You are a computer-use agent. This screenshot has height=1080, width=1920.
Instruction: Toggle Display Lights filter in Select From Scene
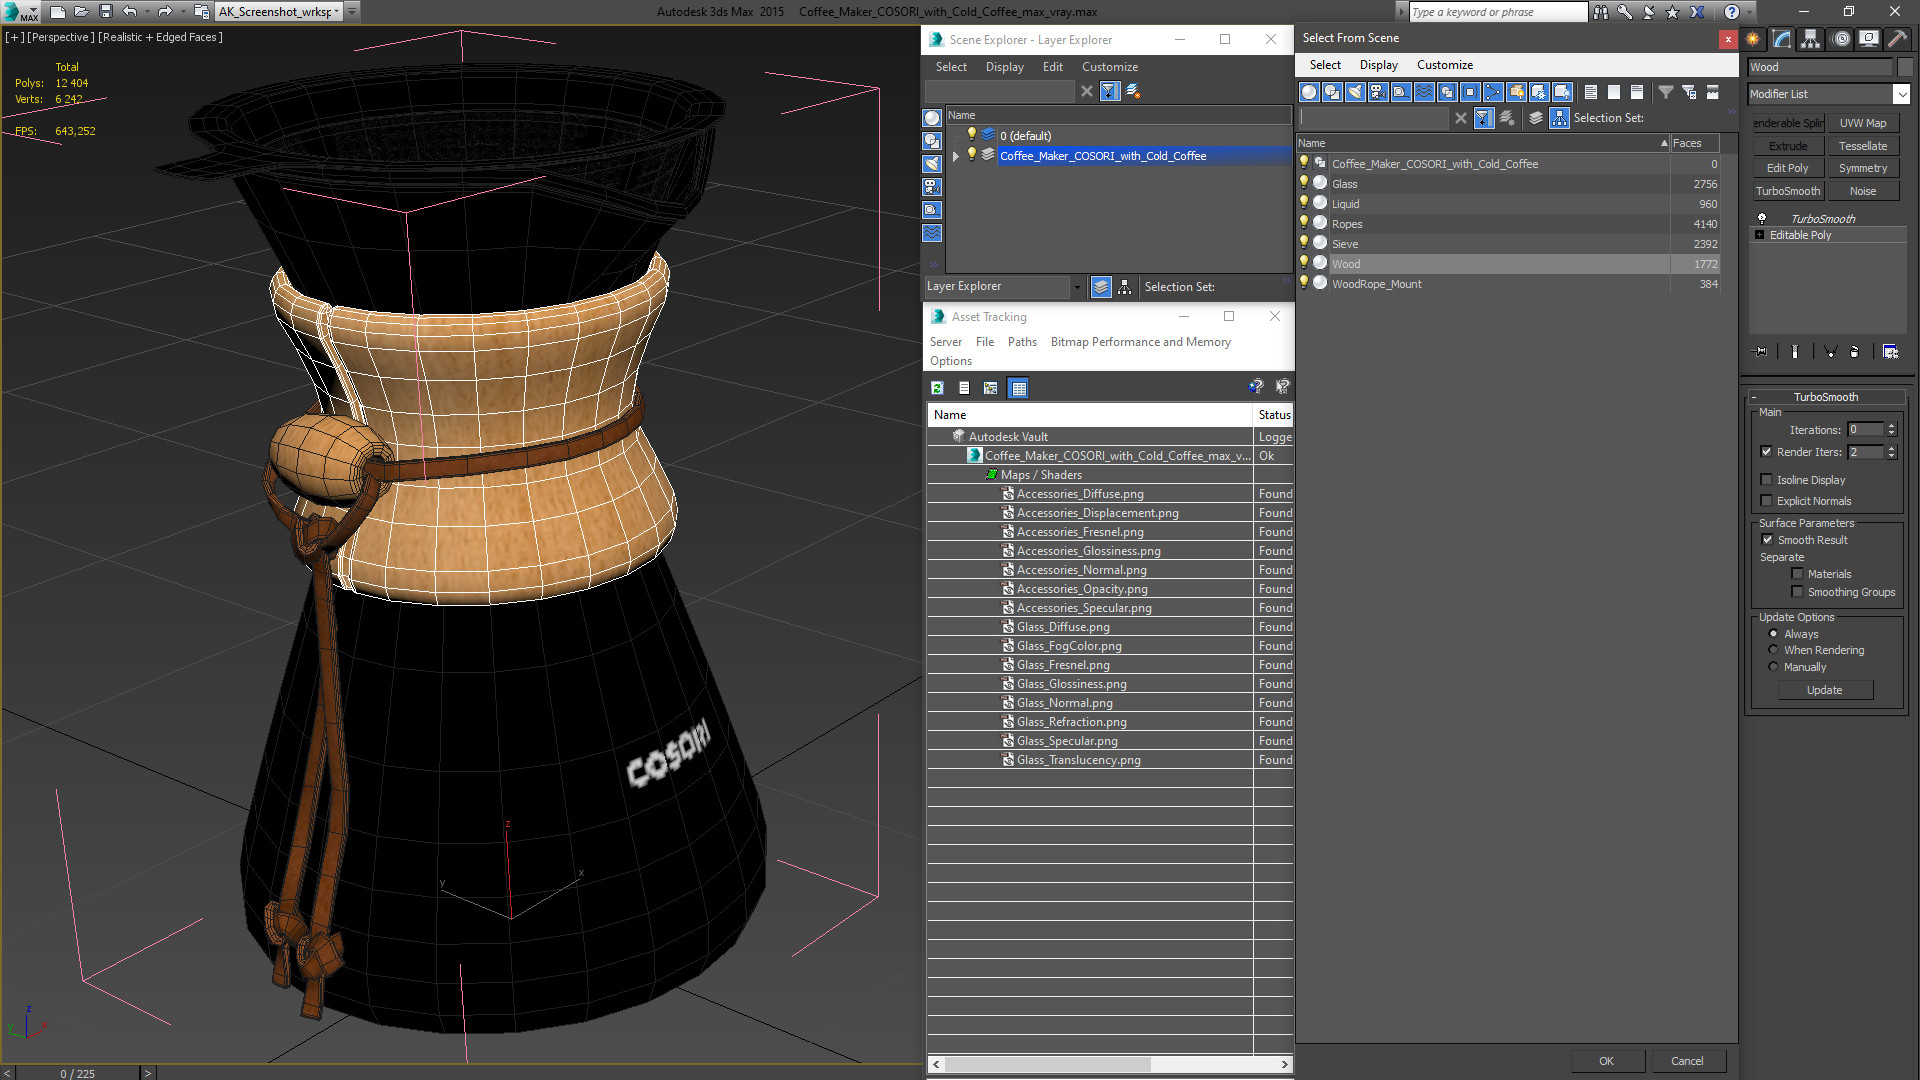[x=1355, y=92]
